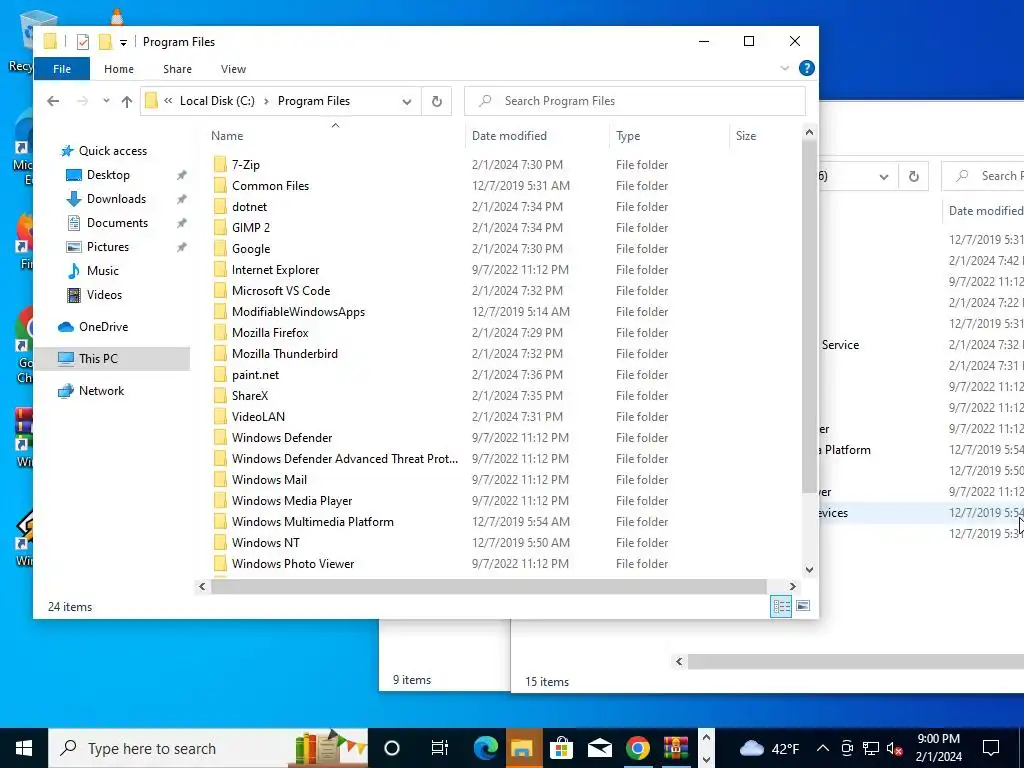Viewport: 1024px width, 768px height.
Task: Click the Search Program Files box
Action: click(635, 101)
